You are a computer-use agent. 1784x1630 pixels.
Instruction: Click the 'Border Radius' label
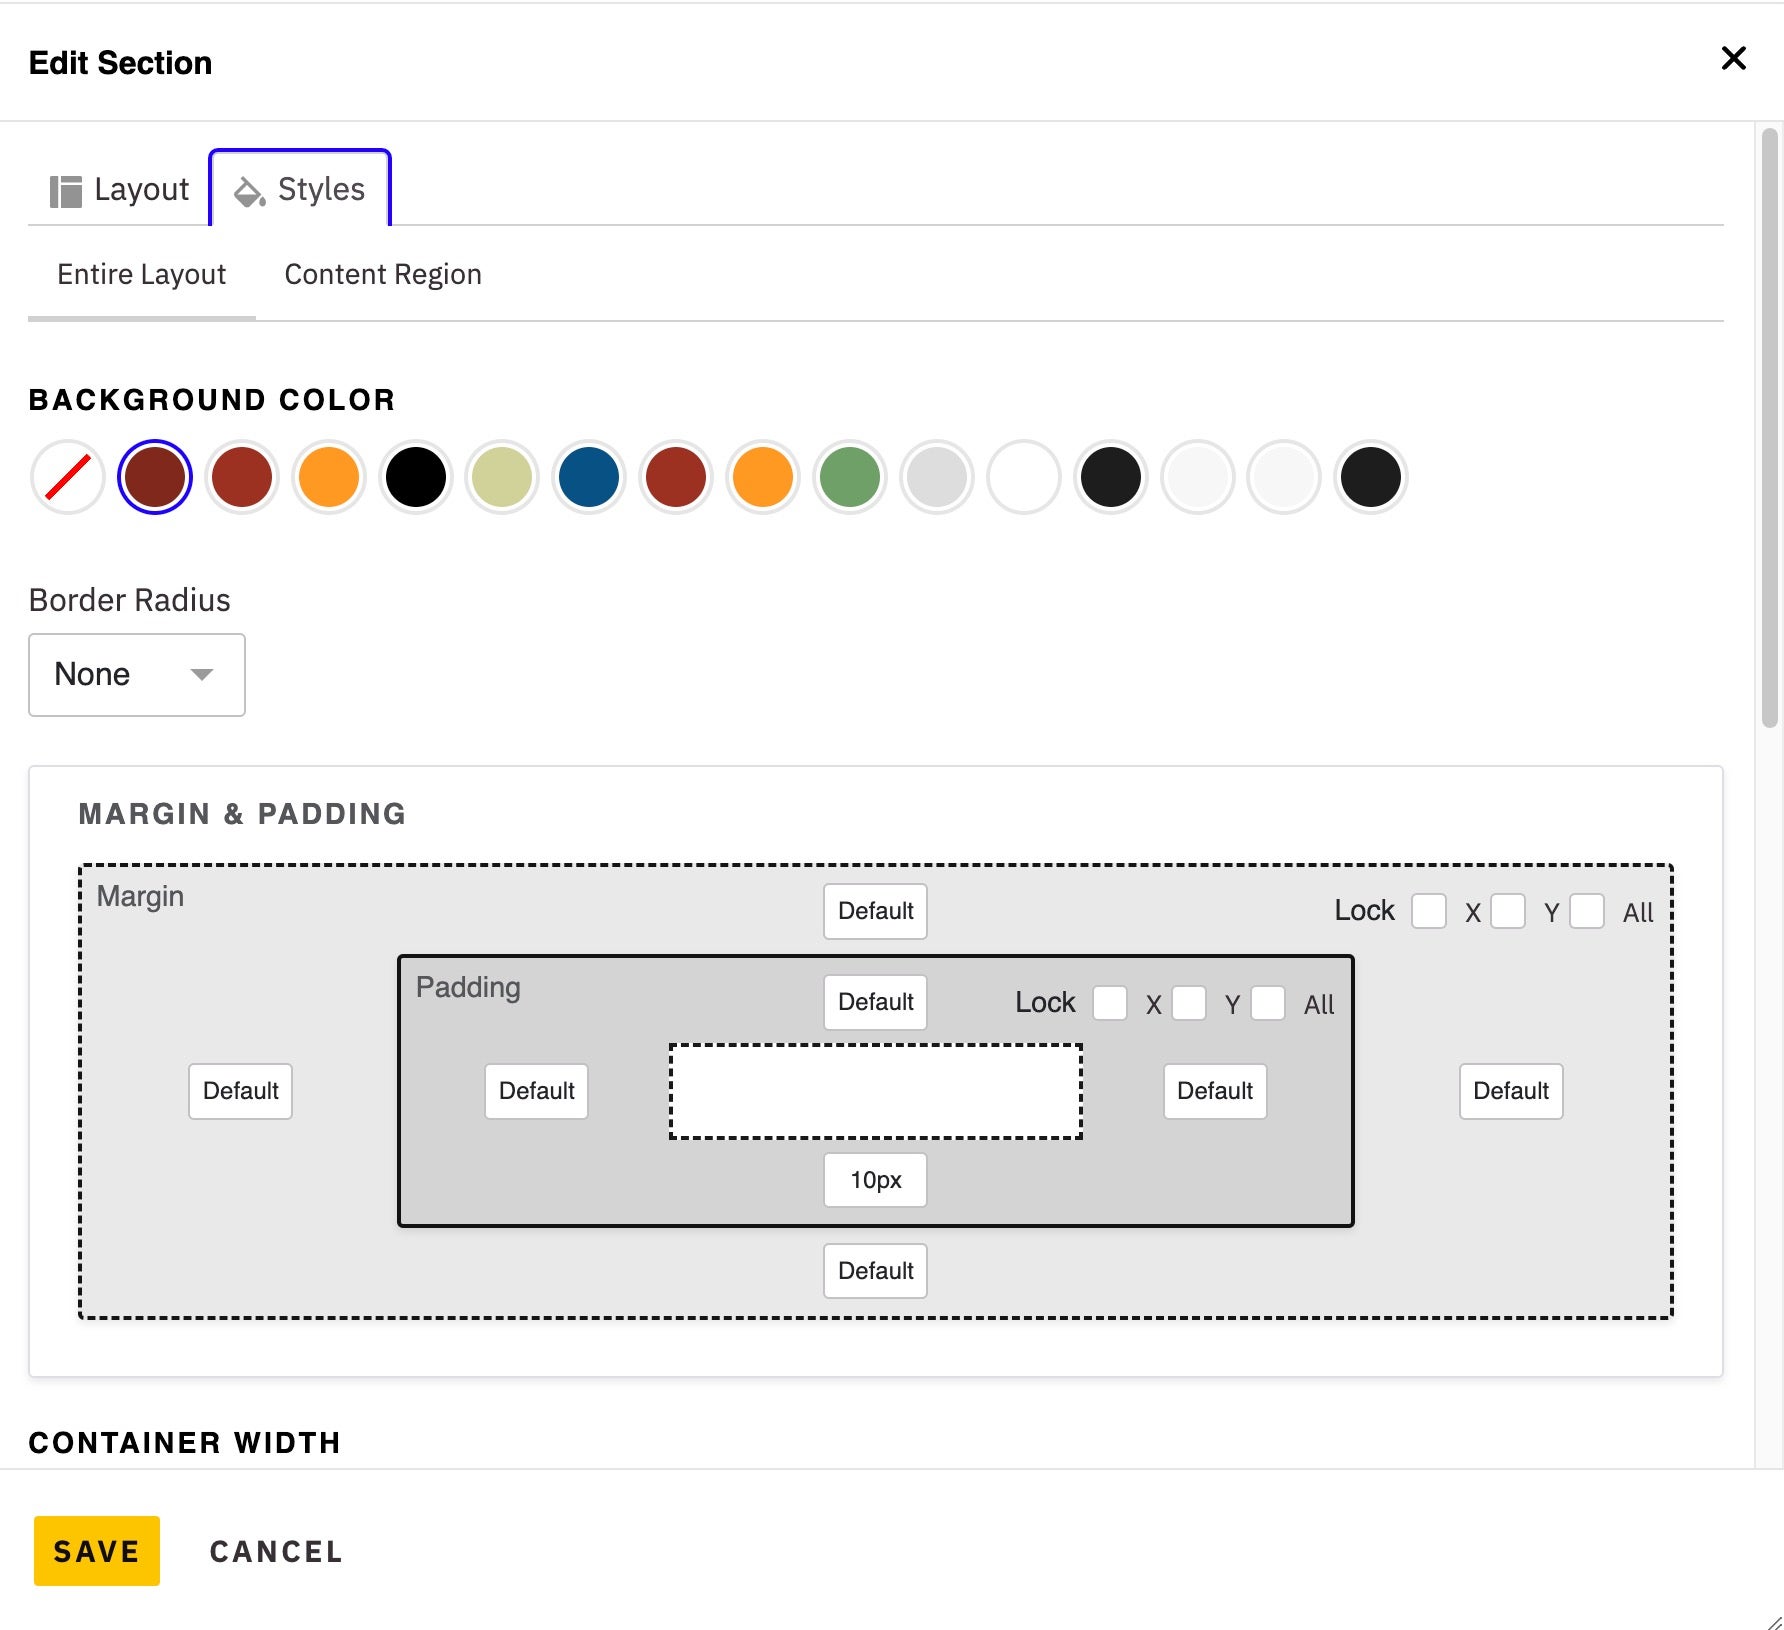point(130,600)
